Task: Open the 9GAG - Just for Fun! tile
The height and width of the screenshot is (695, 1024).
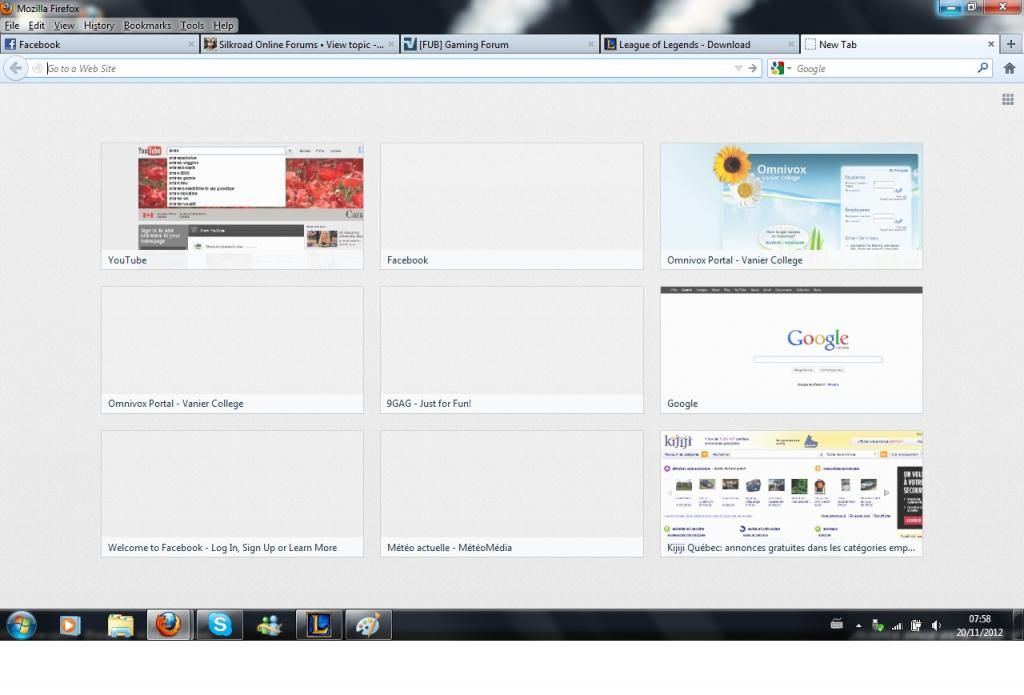Action: 511,349
